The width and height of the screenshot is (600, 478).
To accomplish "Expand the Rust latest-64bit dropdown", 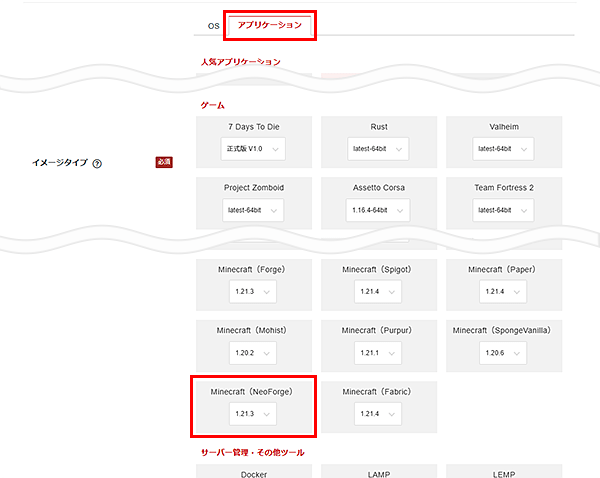I will coord(377,149).
